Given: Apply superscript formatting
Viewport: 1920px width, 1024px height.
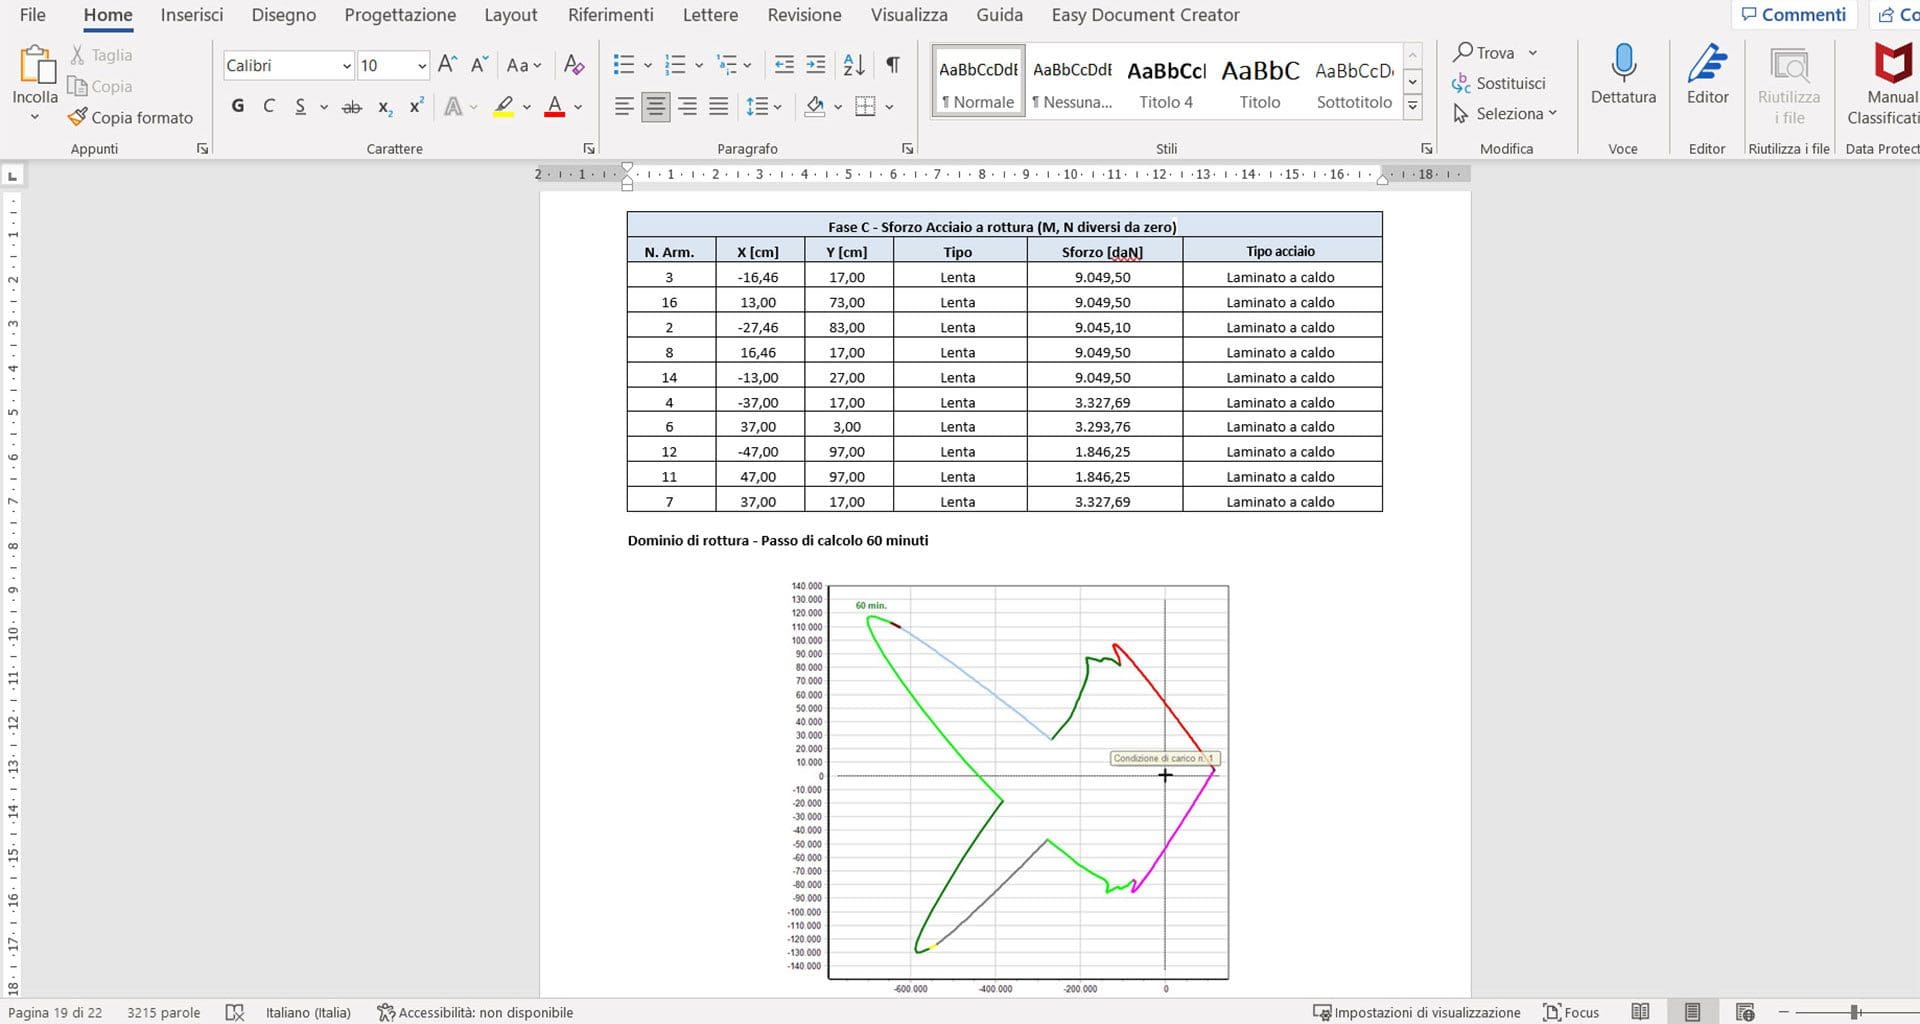Looking at the screenshot, I should click(416, 105).
